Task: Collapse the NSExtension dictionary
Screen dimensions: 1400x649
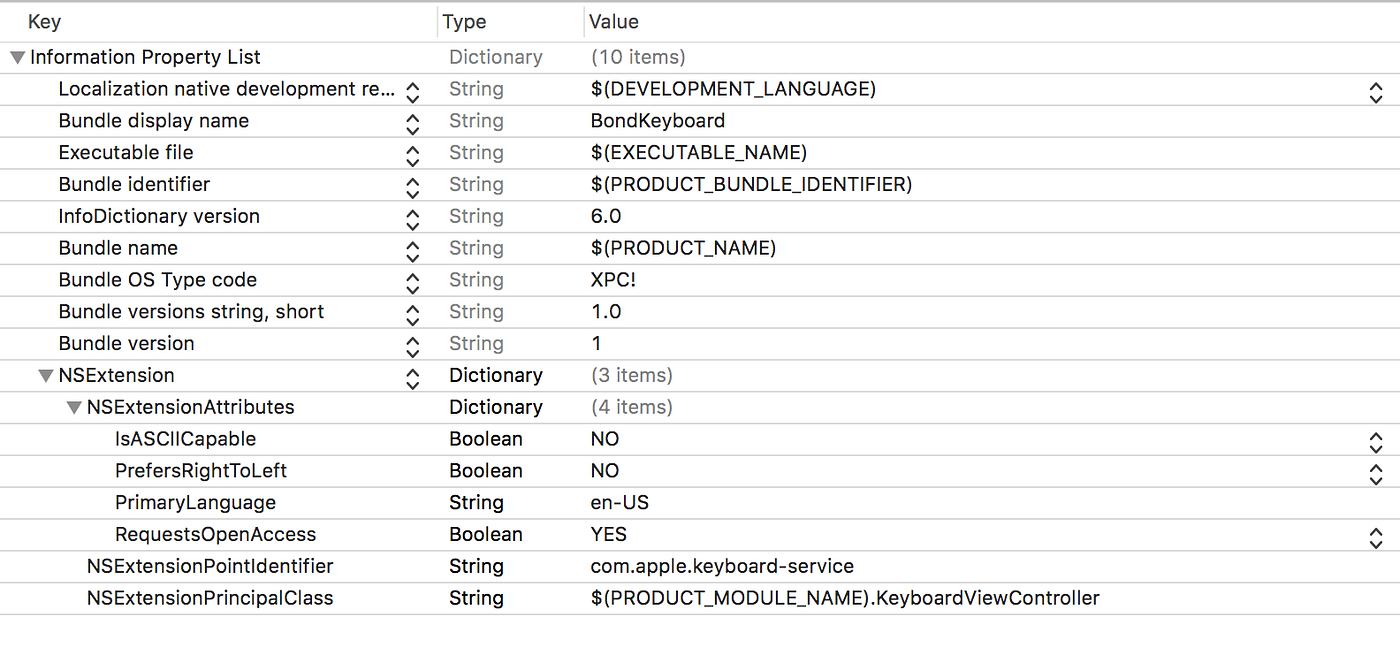Action: (46, 376)
